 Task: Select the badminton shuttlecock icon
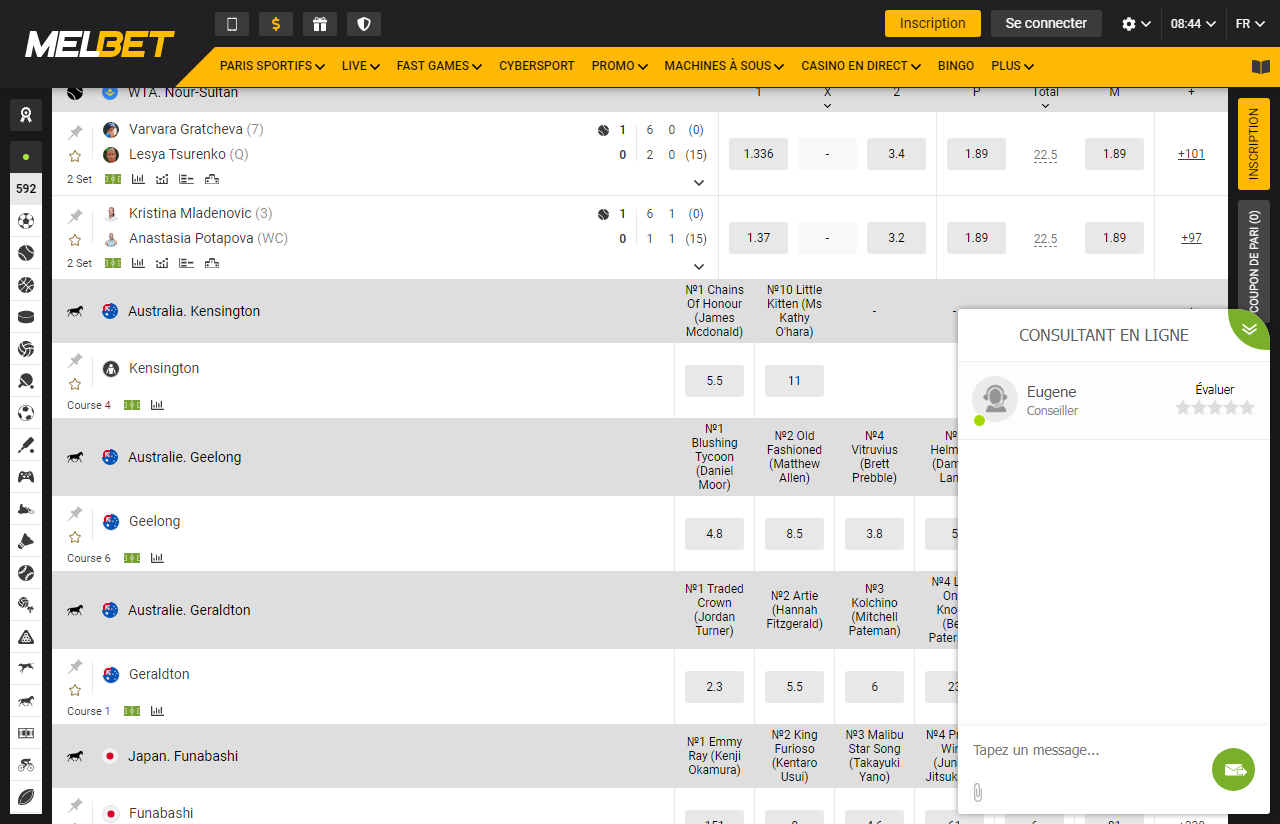pyautogui.click(x=26, y=541)
